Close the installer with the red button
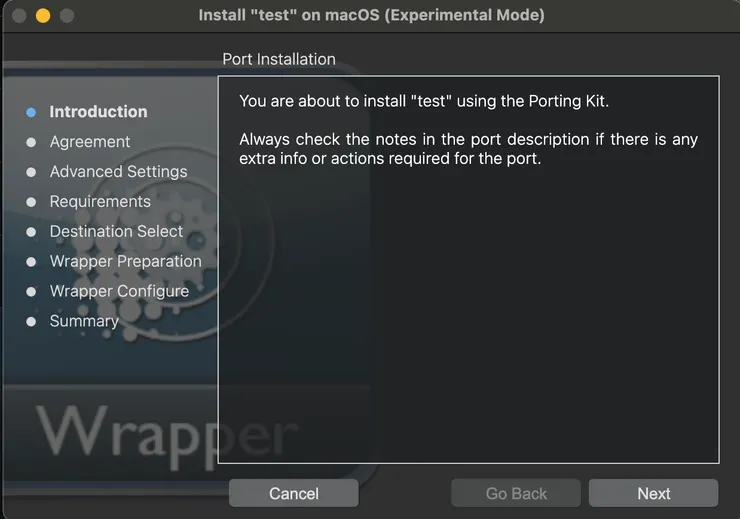 coord(18,16)
